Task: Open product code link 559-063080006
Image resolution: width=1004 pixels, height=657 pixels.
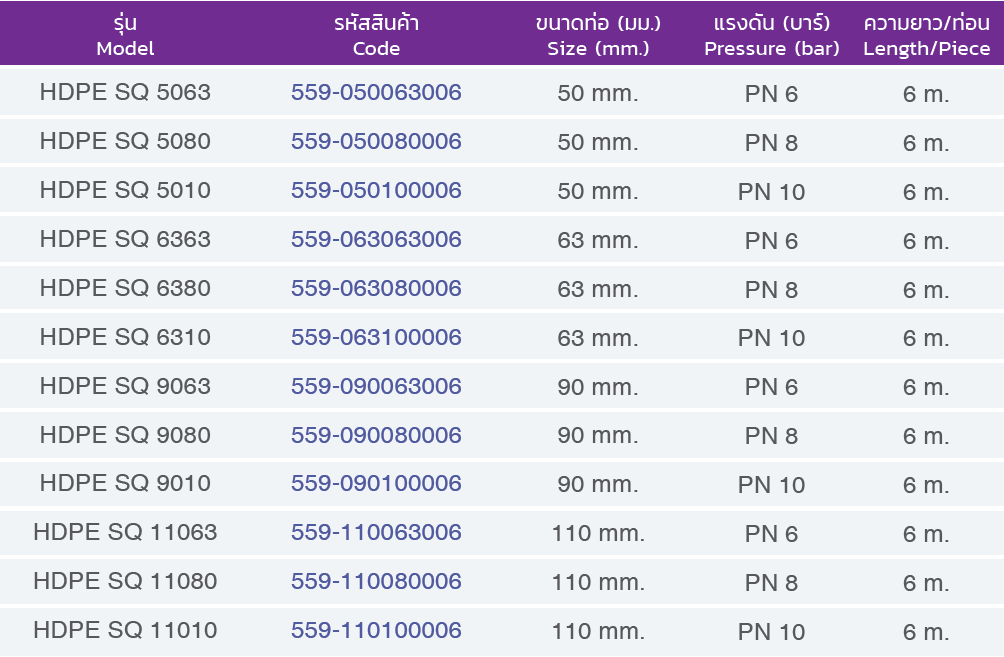Action: coord(376,288)
